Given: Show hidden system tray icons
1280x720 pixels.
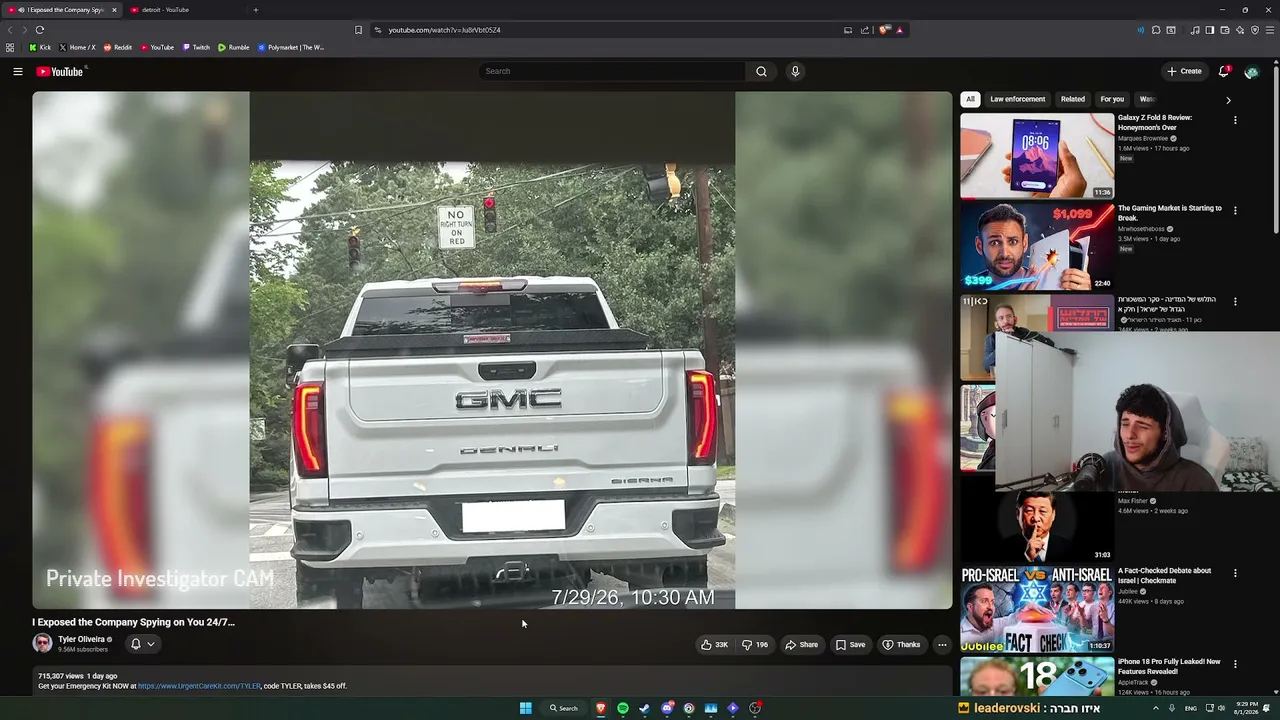Looking at the screenshot, I should tap(1156, 708).
